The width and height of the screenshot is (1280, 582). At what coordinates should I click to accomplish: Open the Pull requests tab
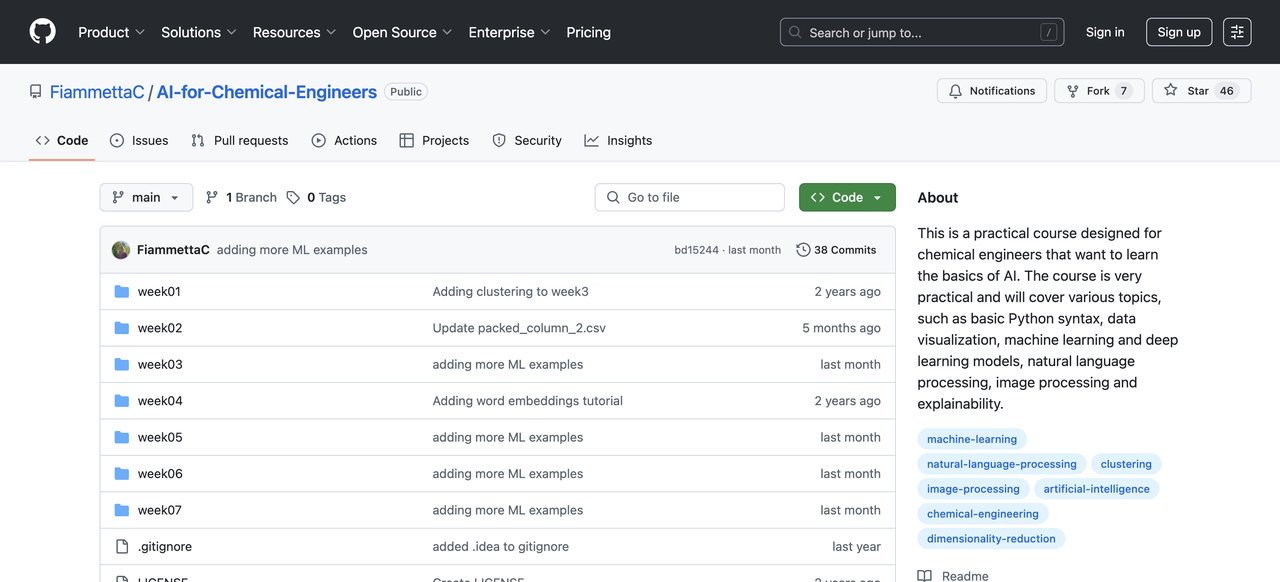[x=240, y=140]
